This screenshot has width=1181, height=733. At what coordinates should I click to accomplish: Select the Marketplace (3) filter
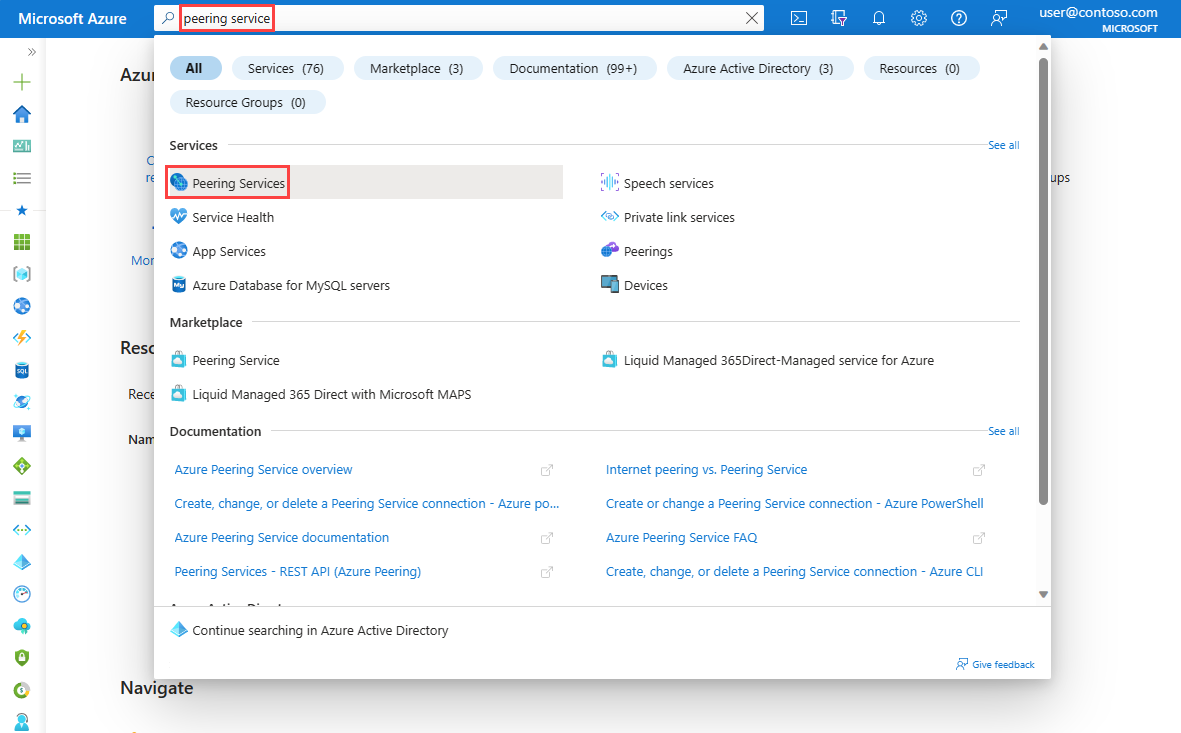coord(417,69)
